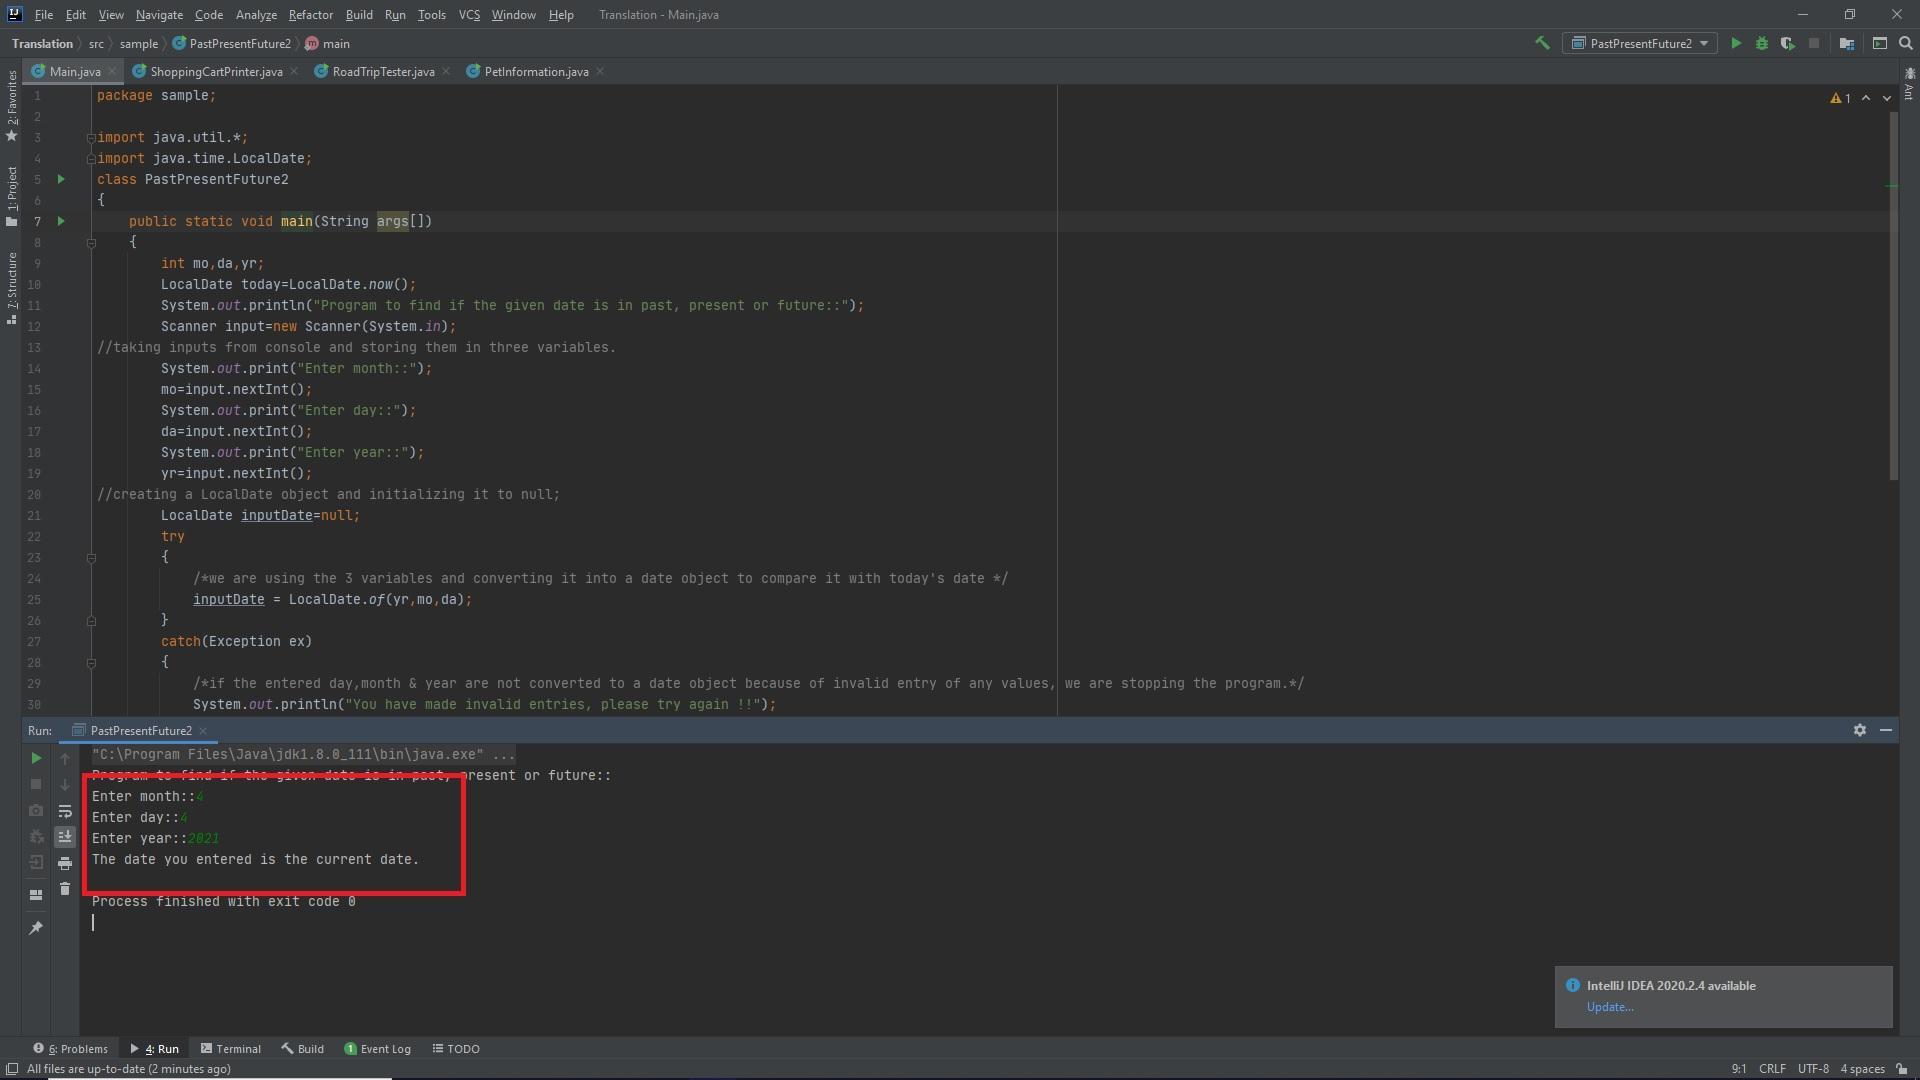This screenshot has height=1080, width=1920.
Task: Rerun program using the Run panel's play icon
Action: pyautogui.click(x=36, y=758)
